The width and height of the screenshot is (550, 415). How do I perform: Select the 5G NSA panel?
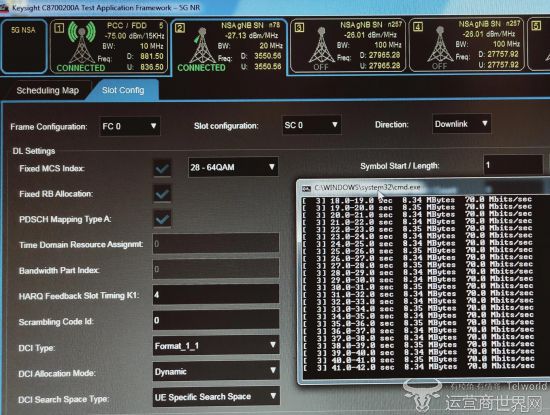(24, 46)
